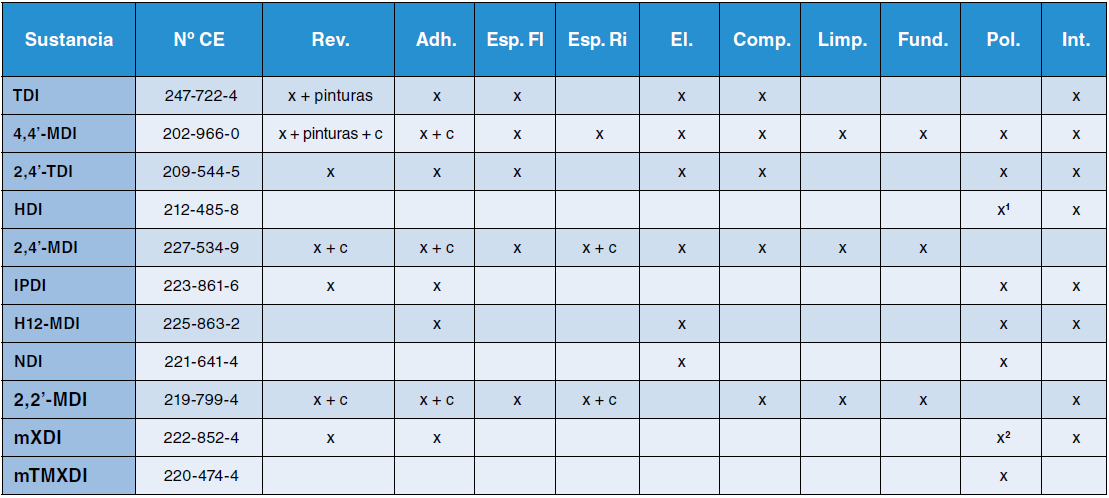This screenshot has height=498, width=1109.
Task: Select the mTMXDI row label
Action: click(50, 476)
